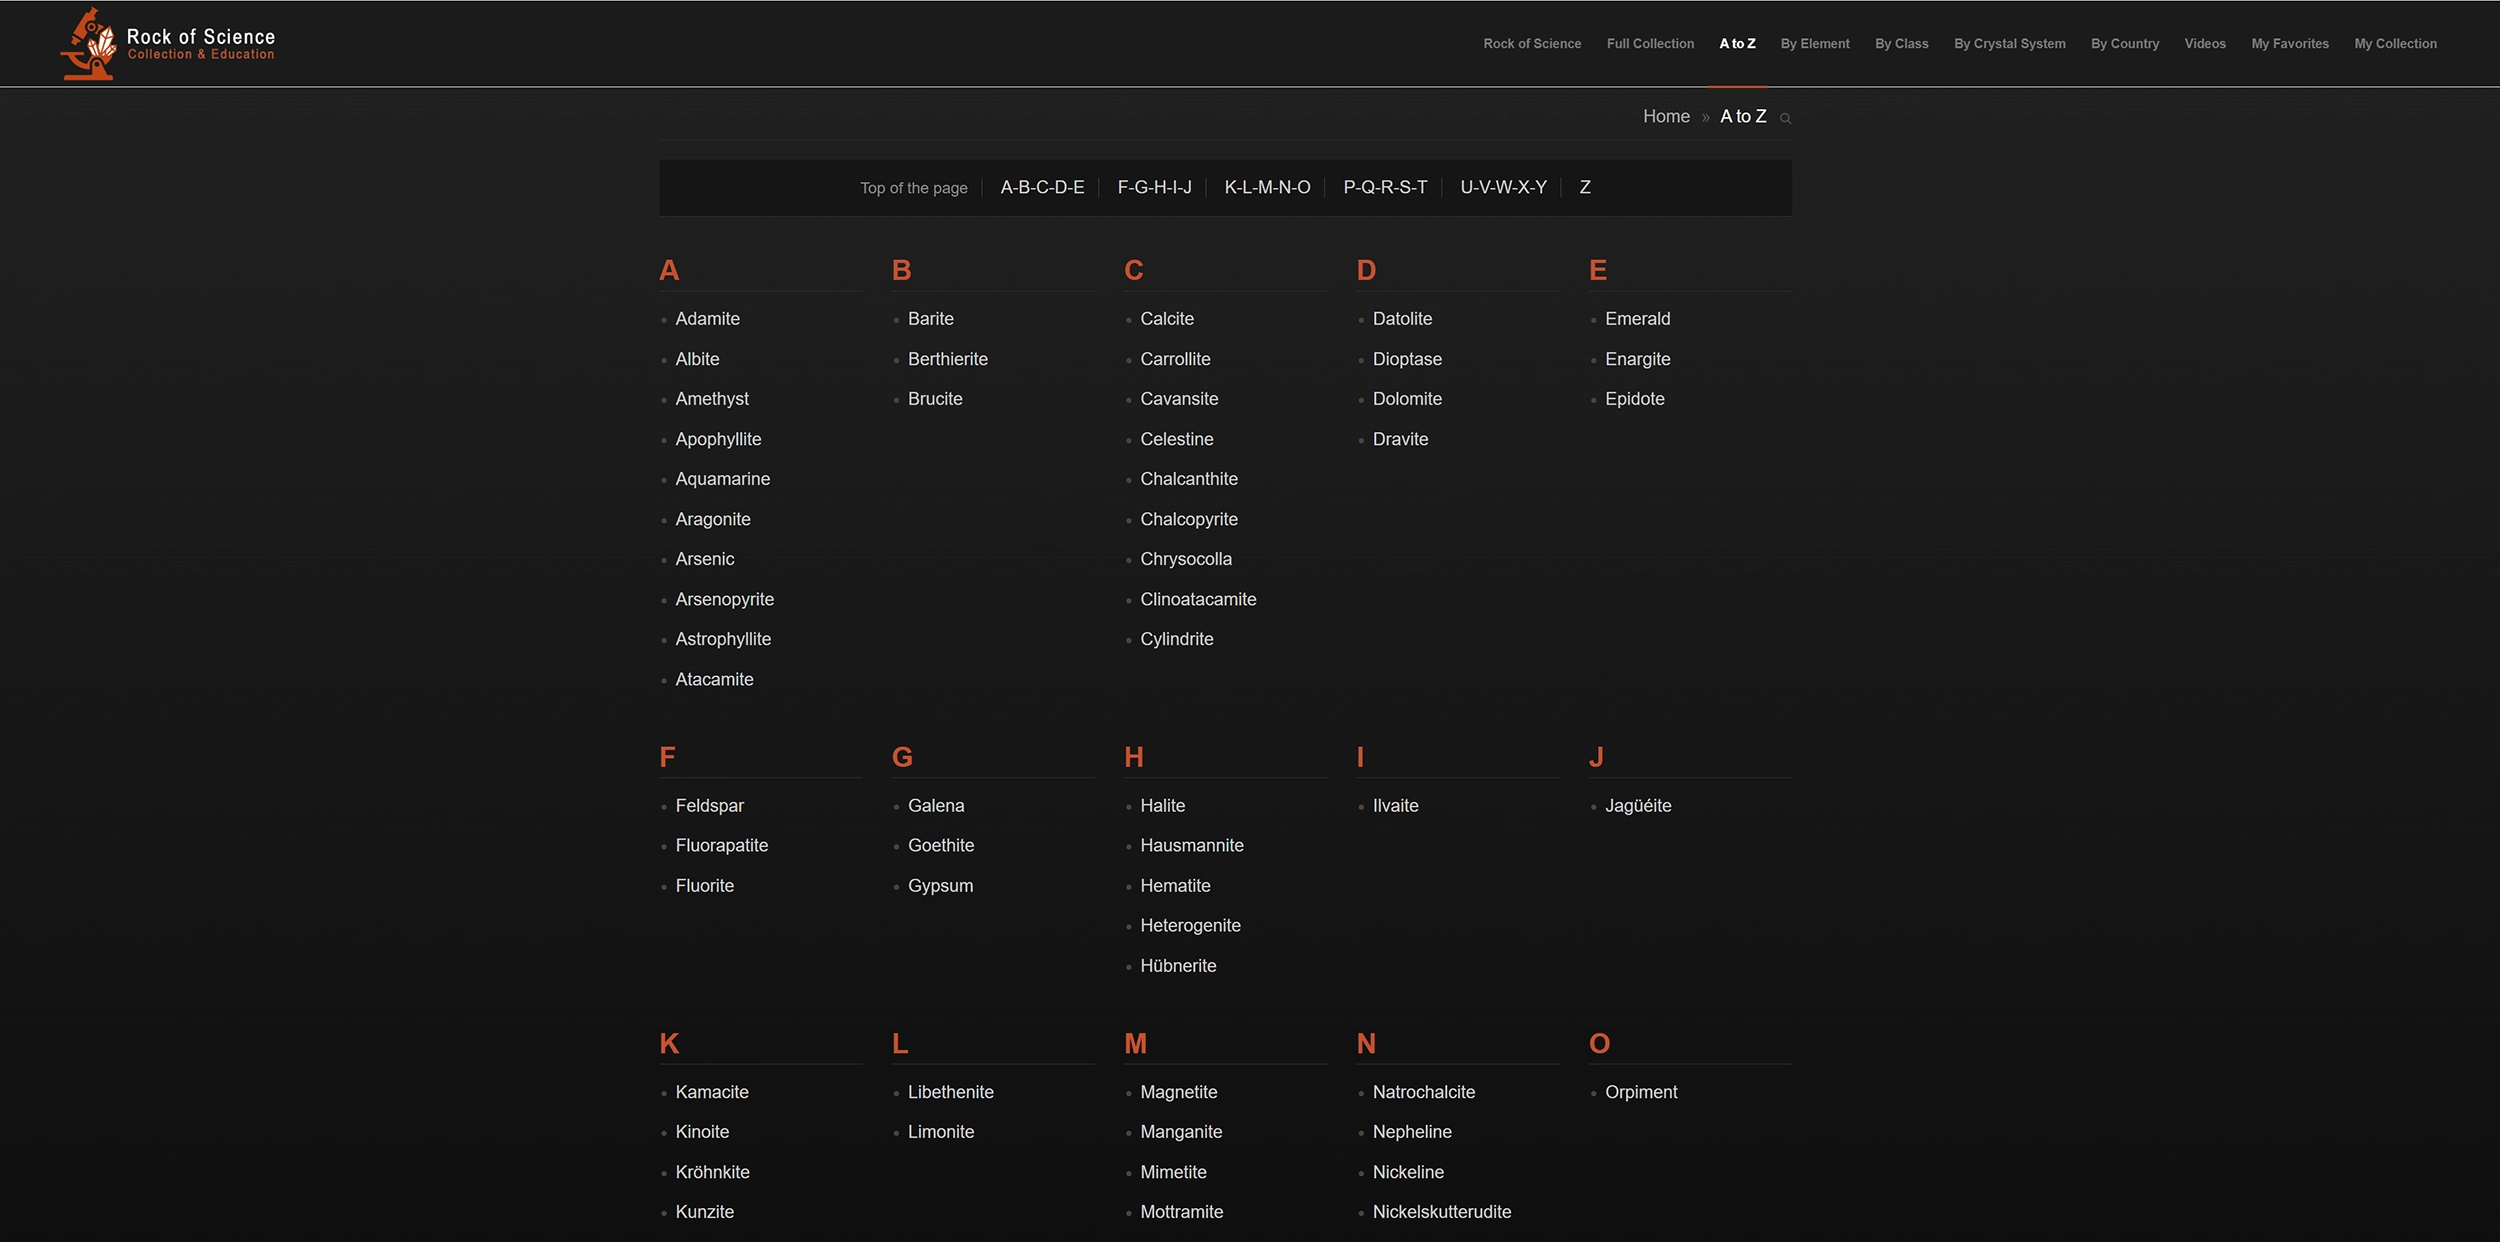Click the Fluorapatite link
The height and width of the screenshot is (1242, 2500).
721,846
